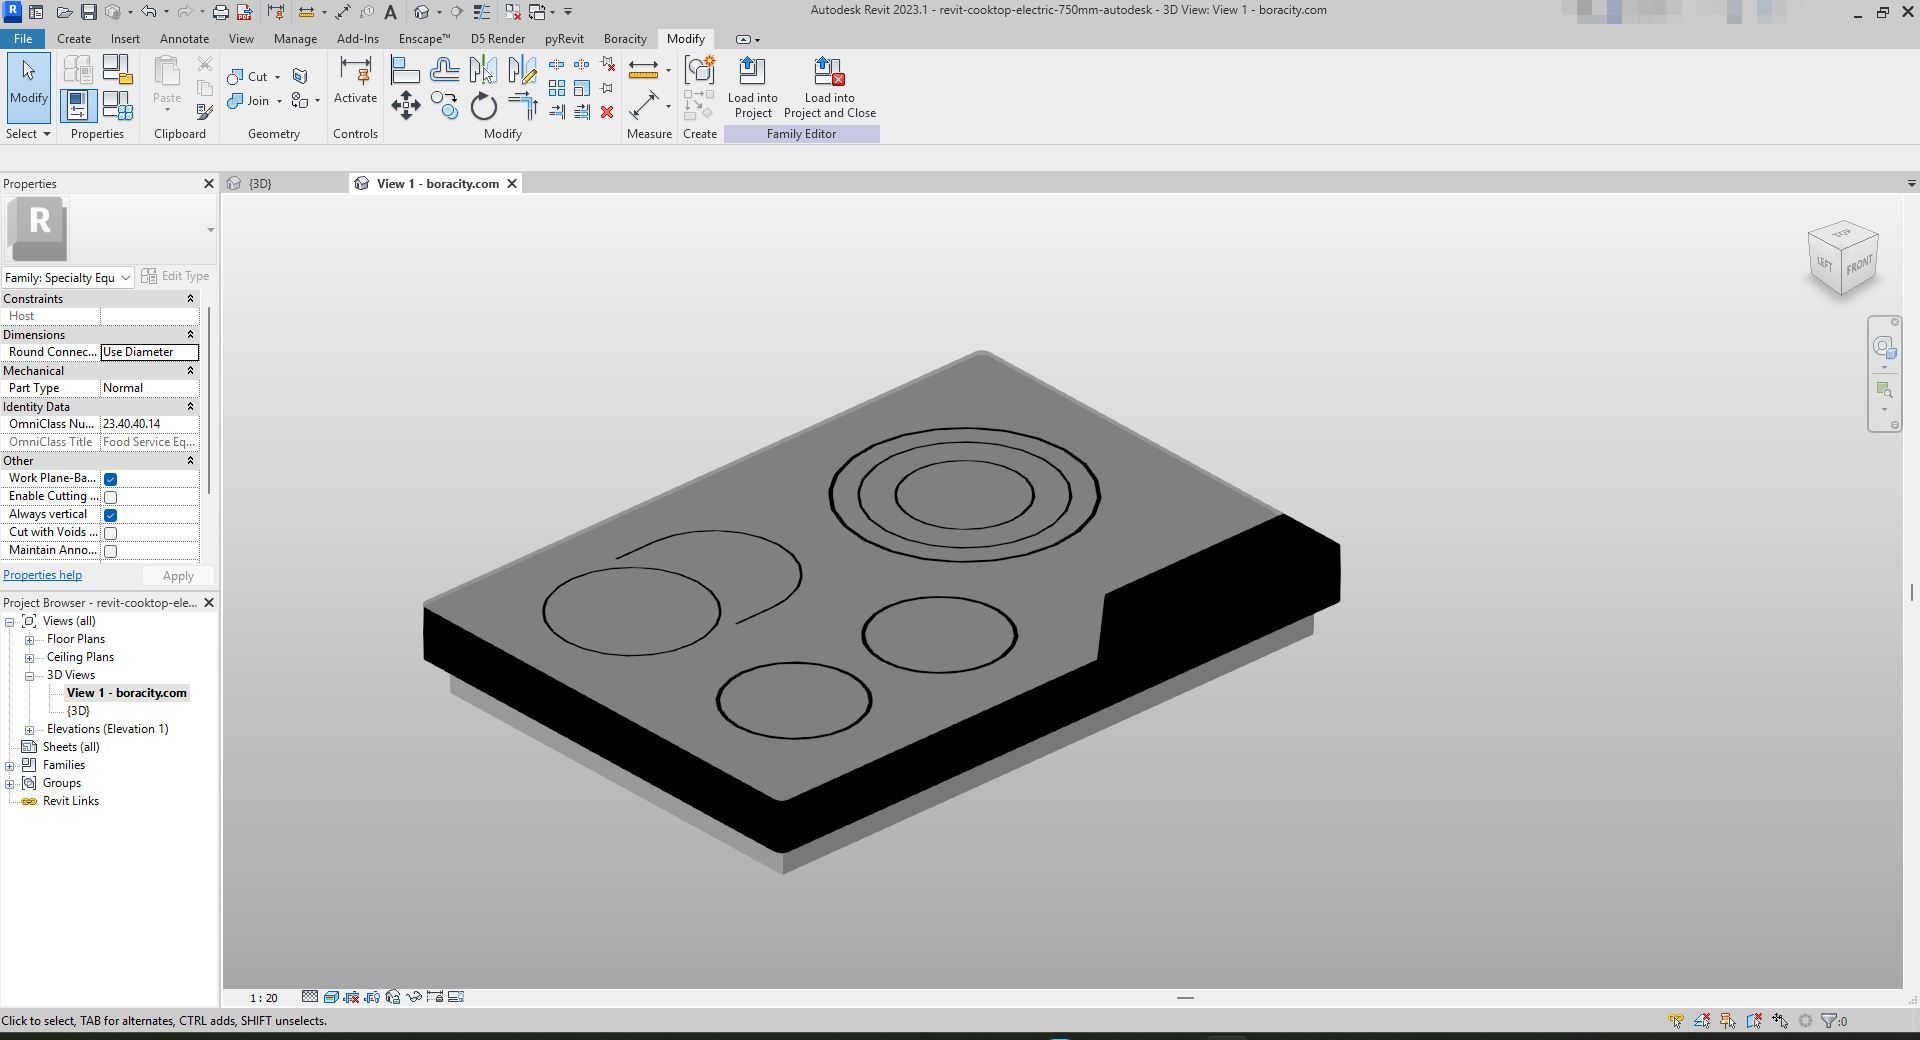Select the Move tool in Modify panel
1920x1040 pixels.
point(405,105)
